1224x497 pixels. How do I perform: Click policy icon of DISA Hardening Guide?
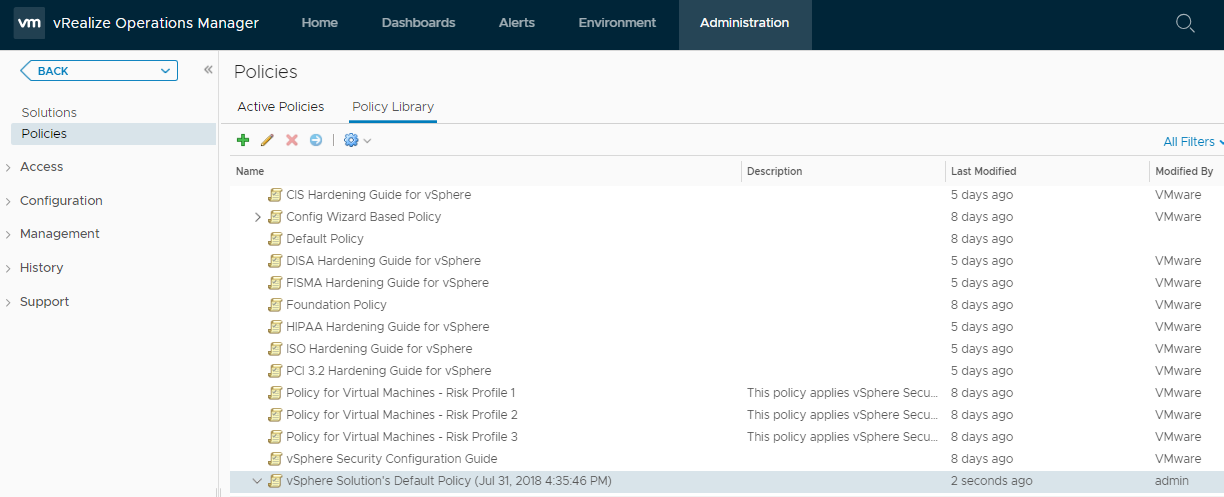(x=275, y=261)
